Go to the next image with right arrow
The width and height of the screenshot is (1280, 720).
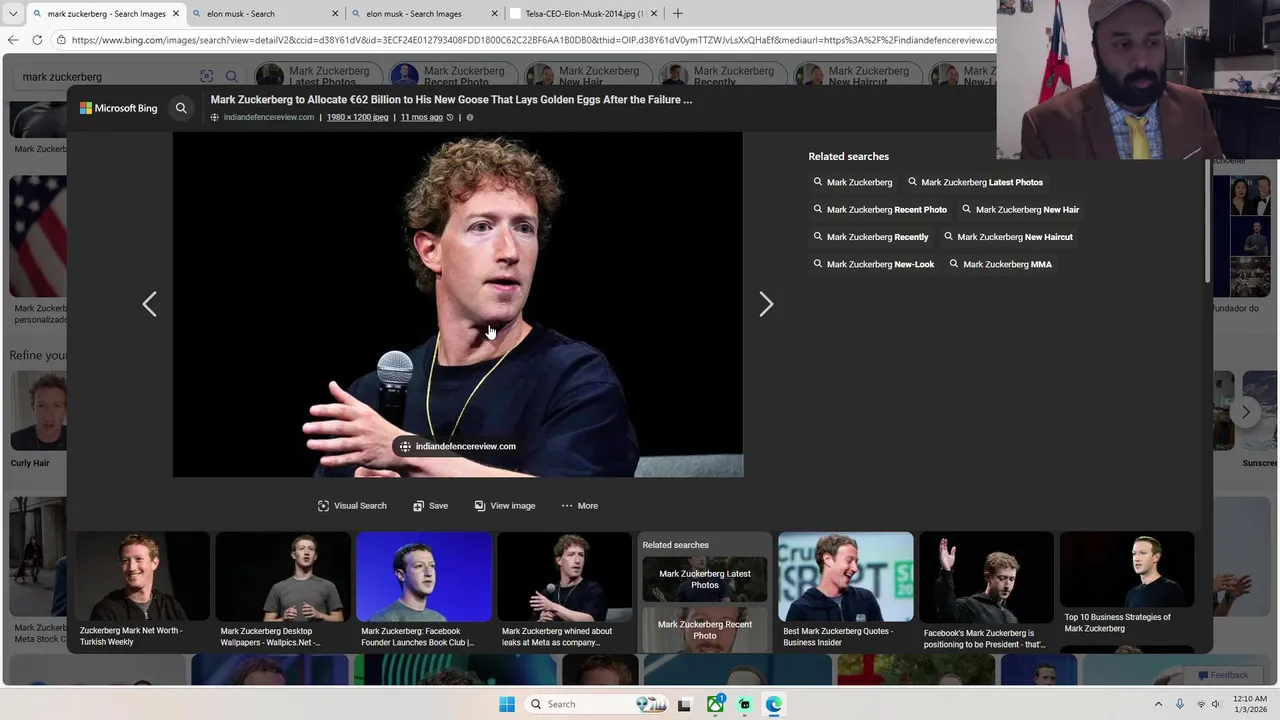pos(766,304)
